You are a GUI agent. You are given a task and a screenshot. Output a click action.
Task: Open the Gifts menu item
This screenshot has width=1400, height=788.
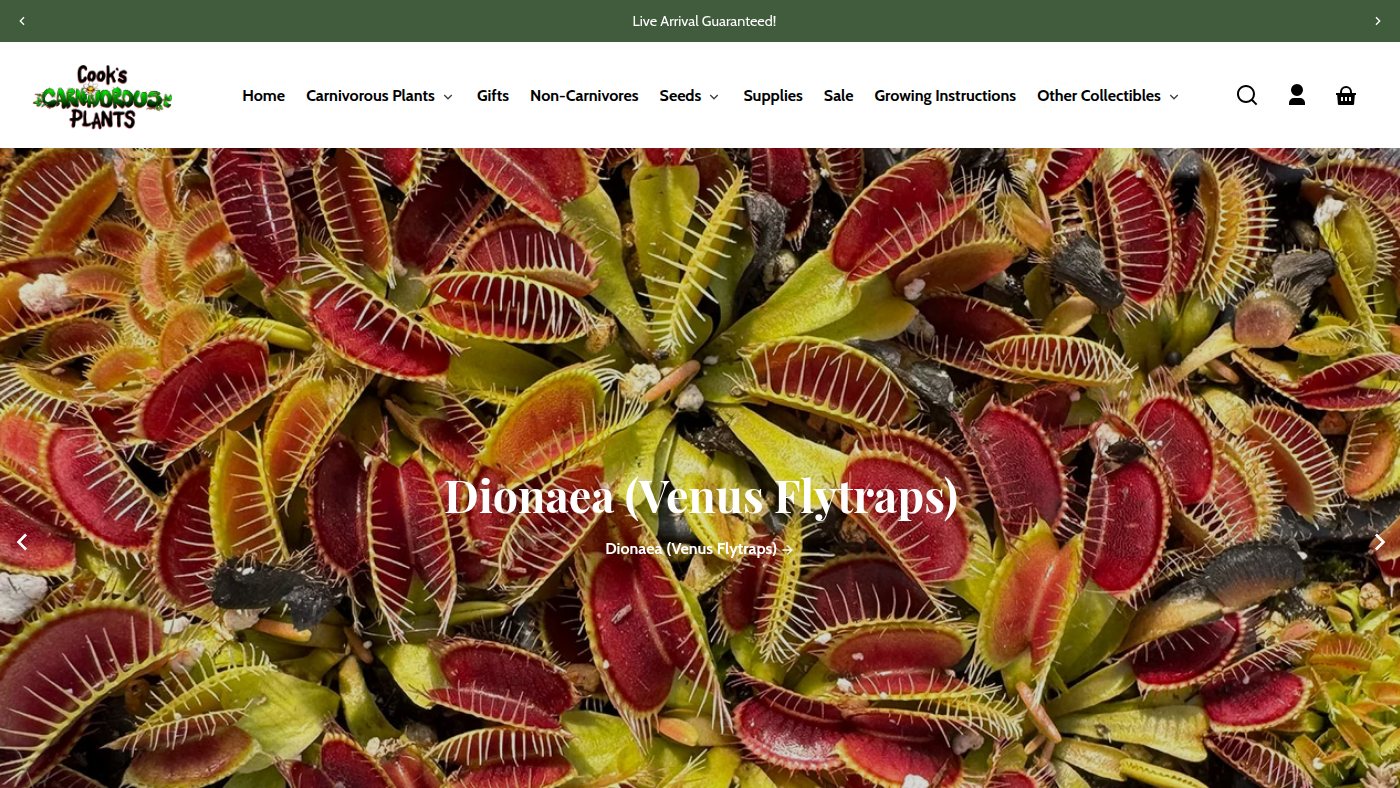pos(493,96)
